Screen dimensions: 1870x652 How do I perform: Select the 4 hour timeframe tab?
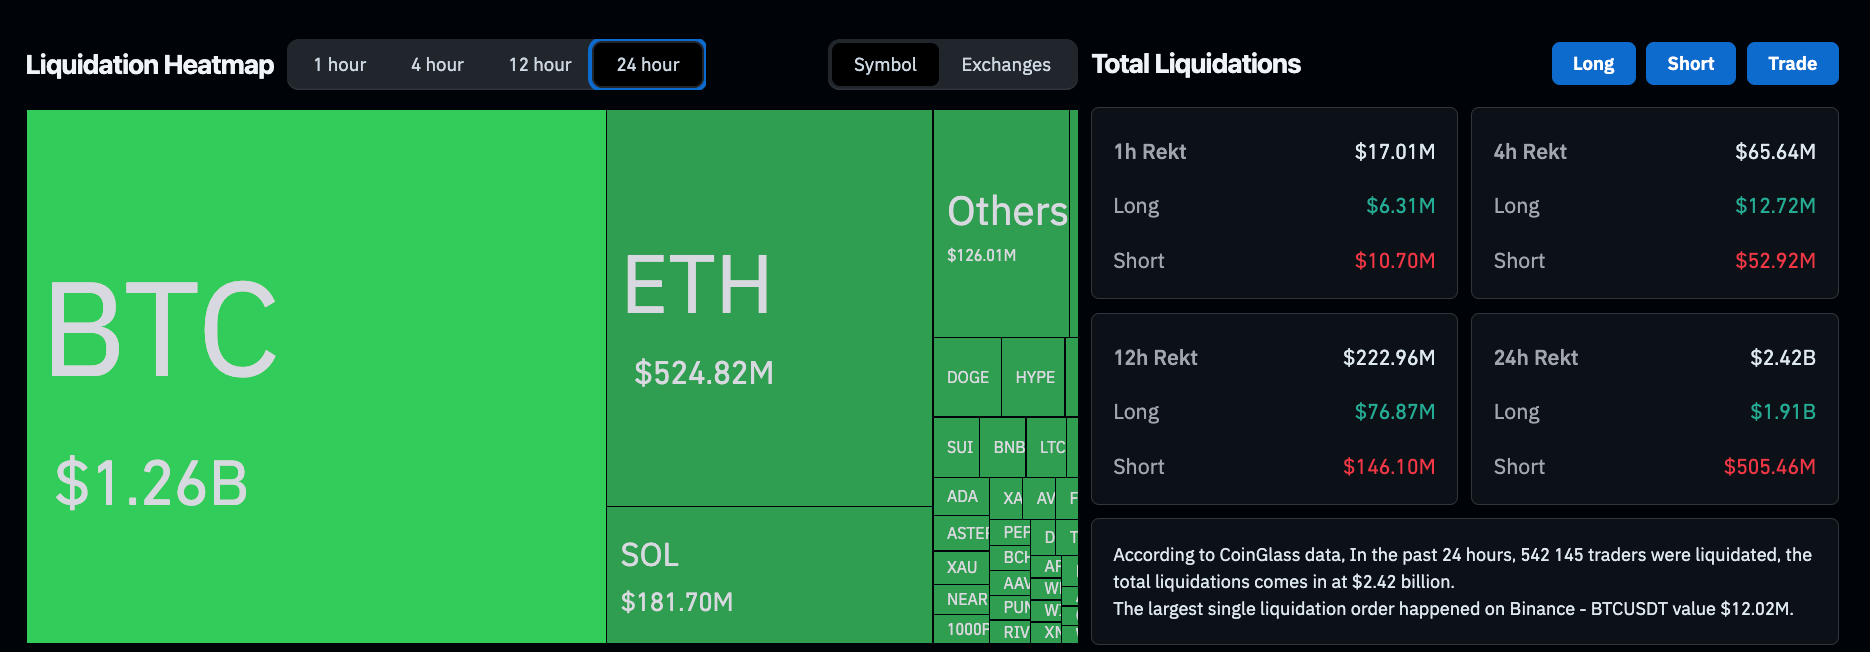click(437, 65)
